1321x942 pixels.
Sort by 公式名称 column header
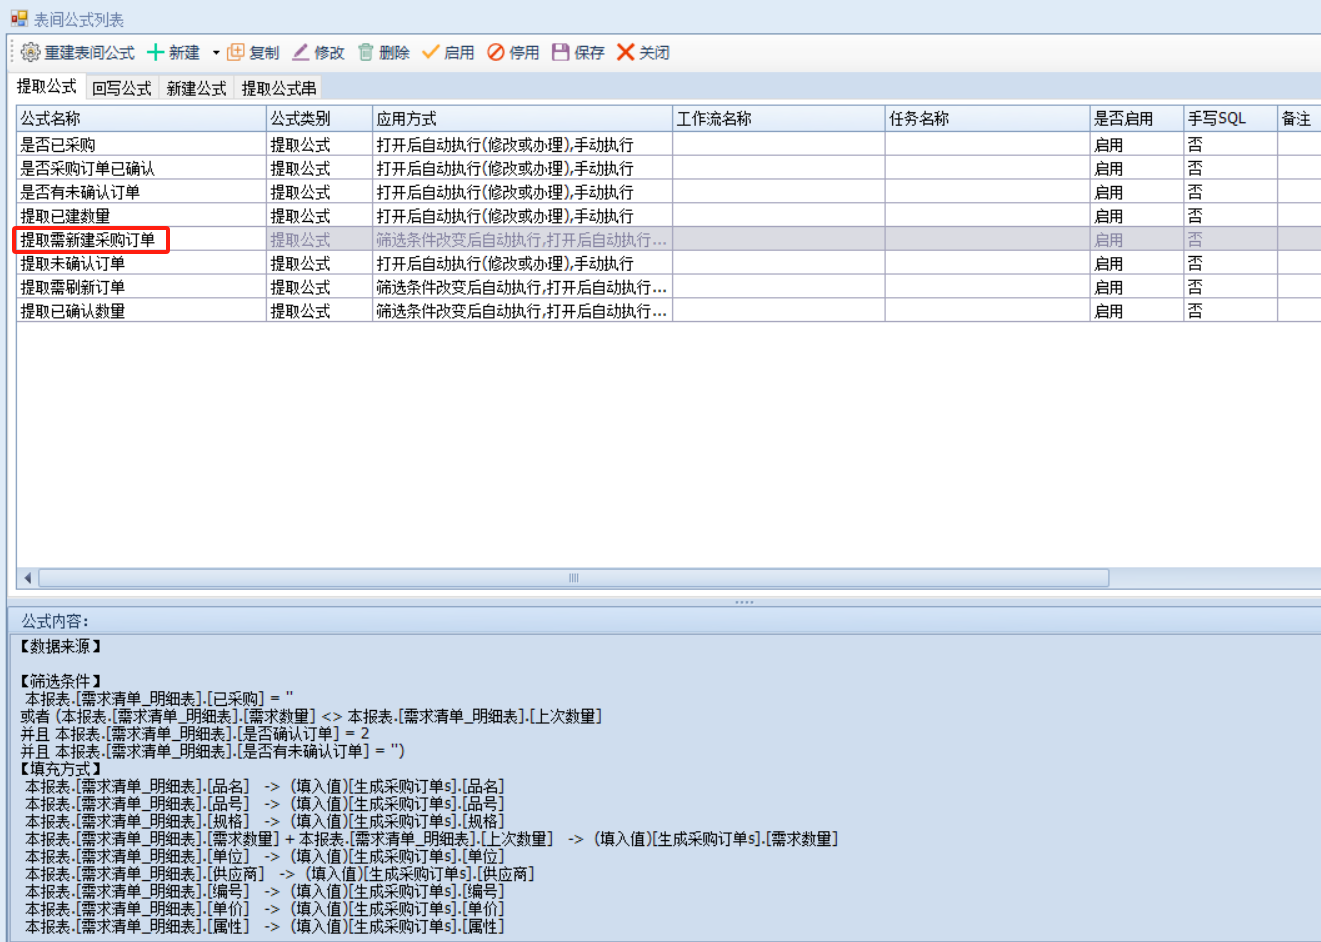pos(140,118)
